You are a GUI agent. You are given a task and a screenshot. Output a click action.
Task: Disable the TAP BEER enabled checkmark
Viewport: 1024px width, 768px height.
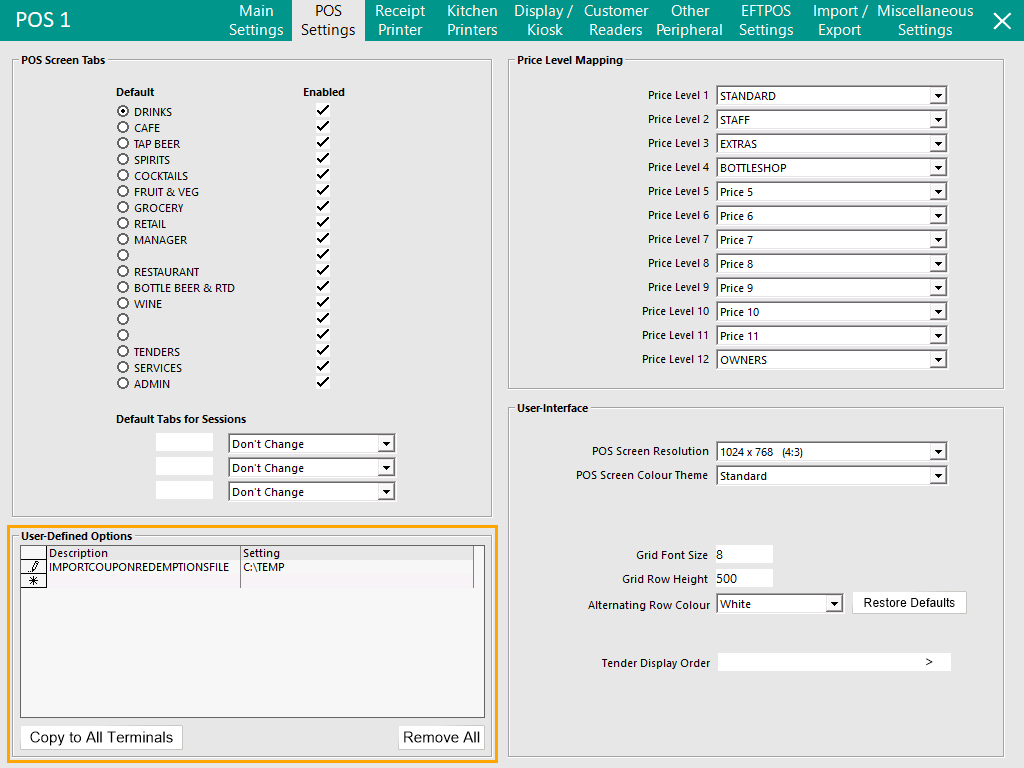tap(323, 143)
